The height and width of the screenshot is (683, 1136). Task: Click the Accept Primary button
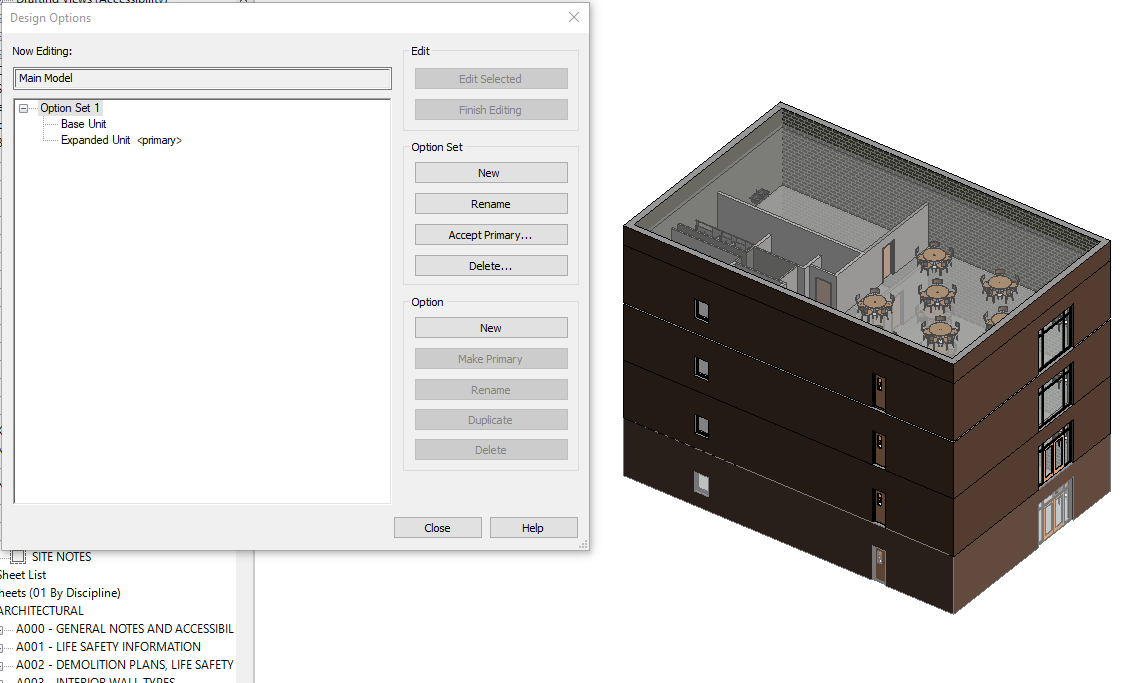pyautogui.click(x=490, y=234)
